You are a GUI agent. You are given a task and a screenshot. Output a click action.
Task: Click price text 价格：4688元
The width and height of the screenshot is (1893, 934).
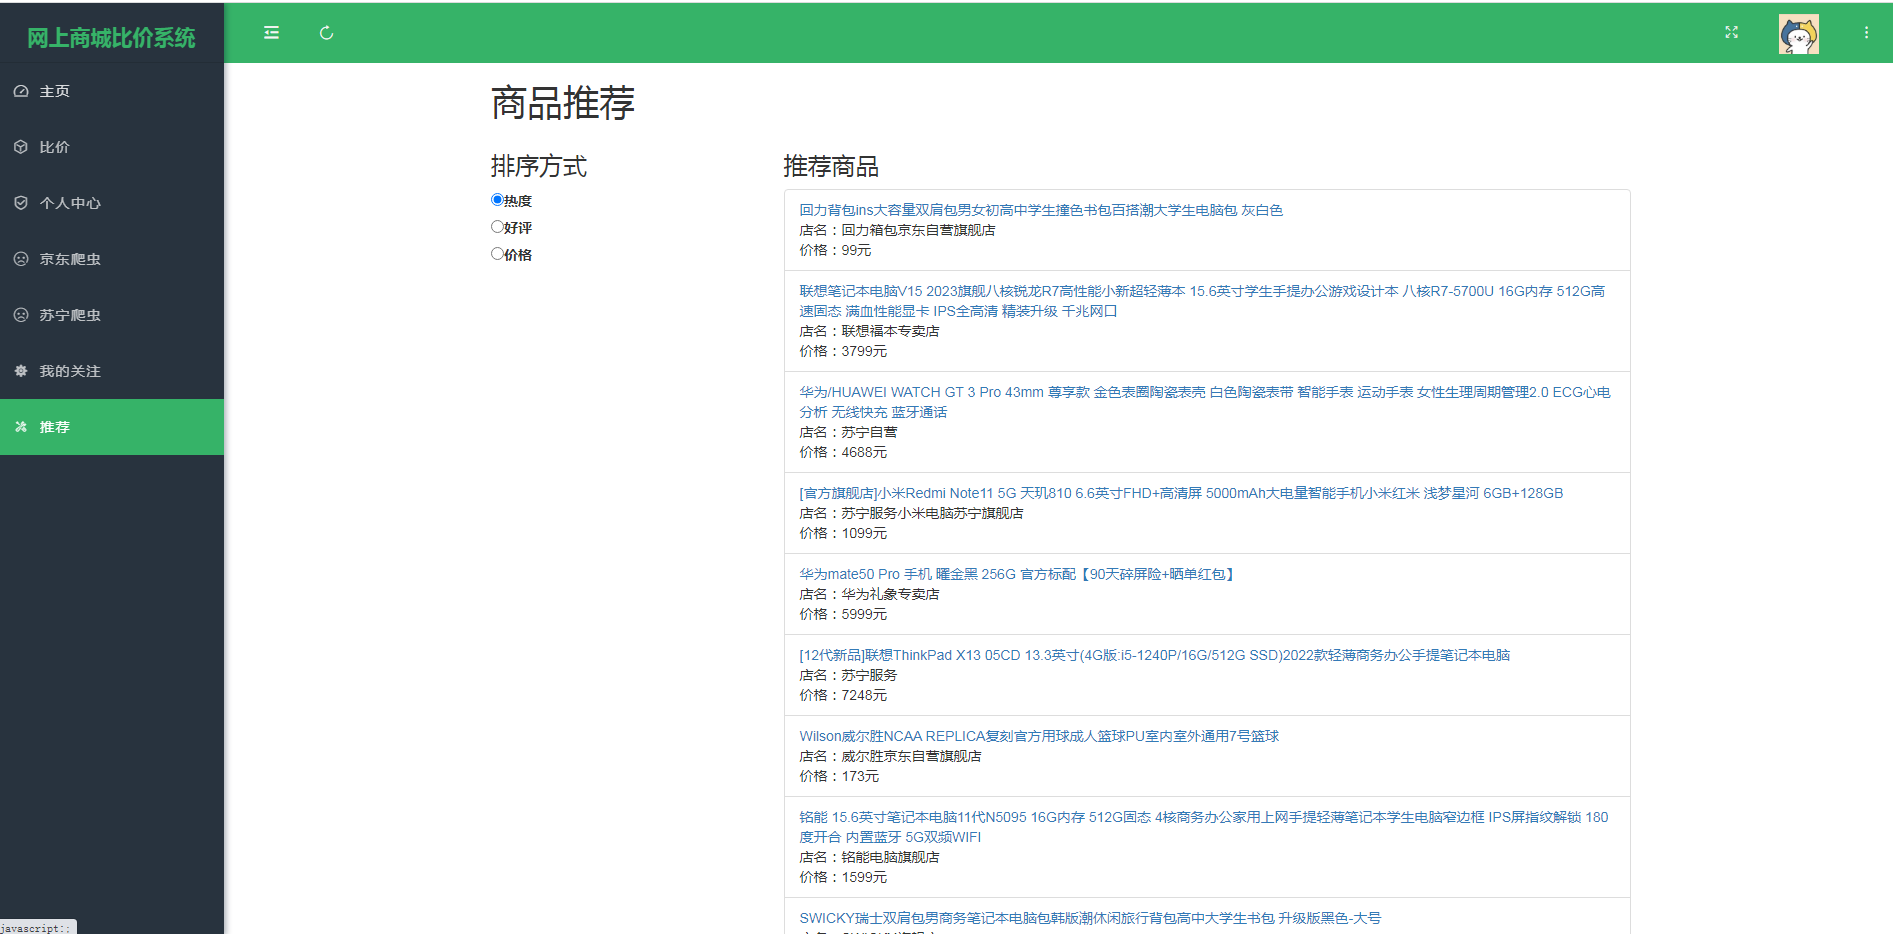(x=843, y=452)
